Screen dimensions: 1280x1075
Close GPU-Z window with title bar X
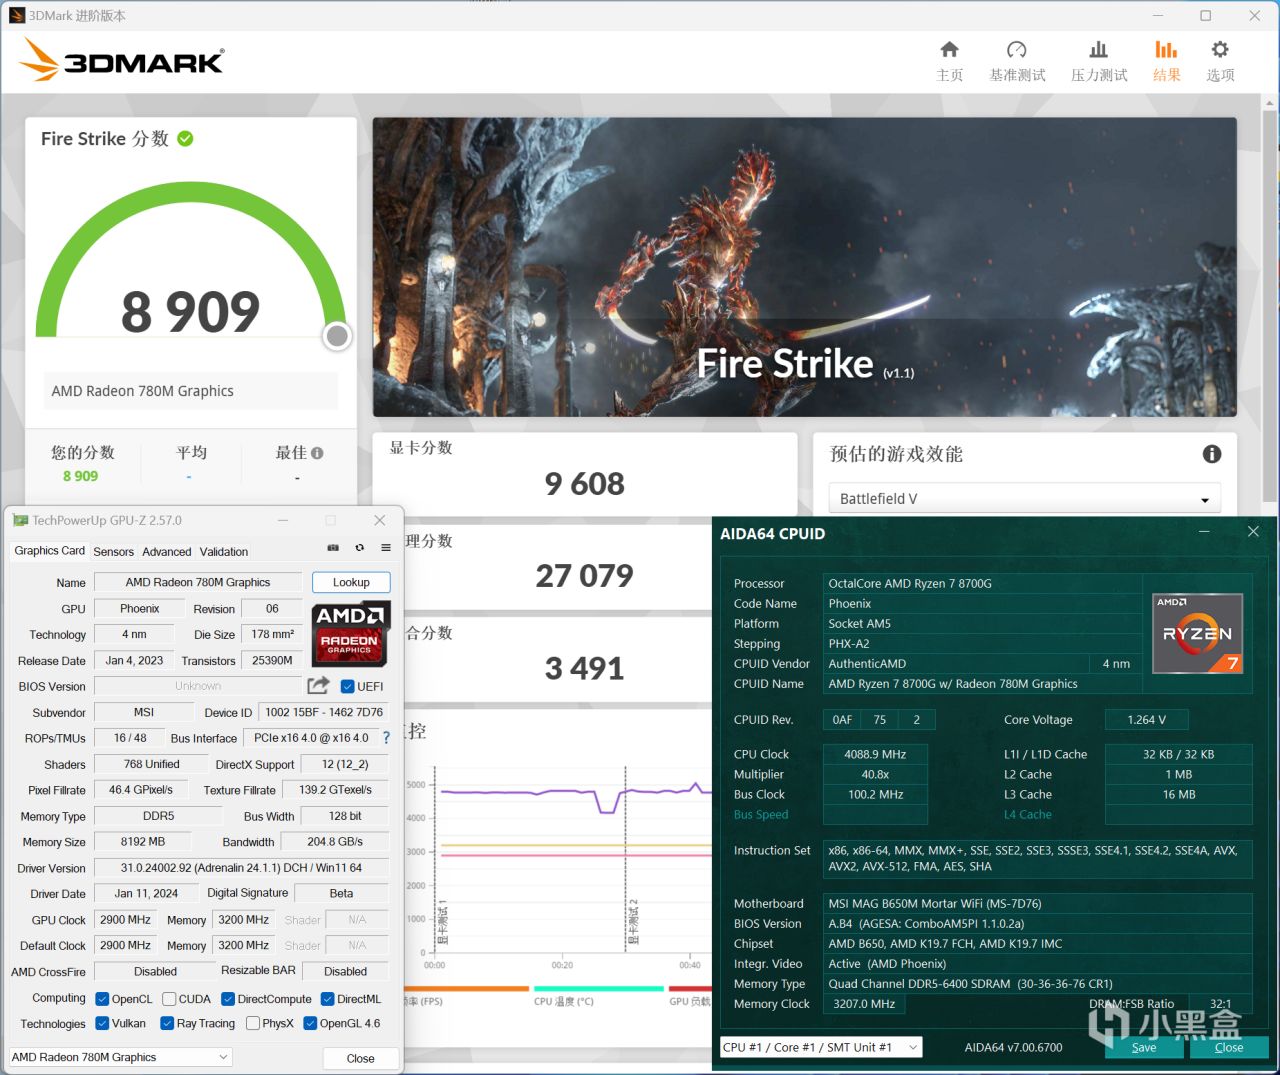tap(379, 520)
